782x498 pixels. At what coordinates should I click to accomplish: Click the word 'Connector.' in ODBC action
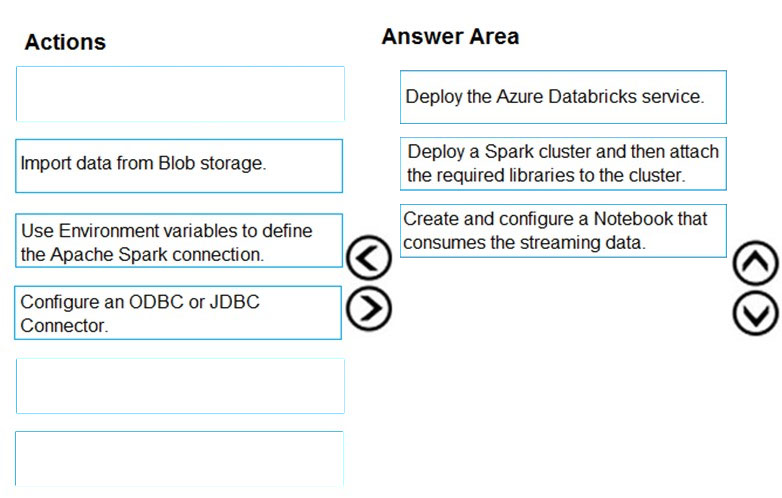point(64,326)
